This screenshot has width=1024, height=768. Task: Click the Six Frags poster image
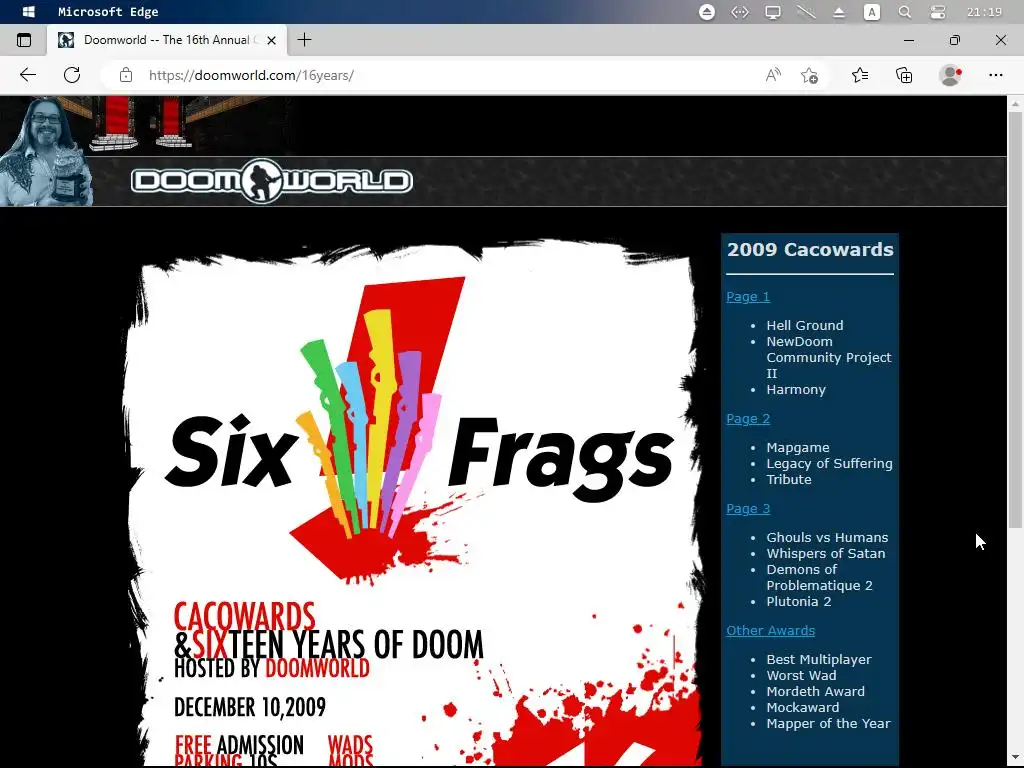[413, 502]
